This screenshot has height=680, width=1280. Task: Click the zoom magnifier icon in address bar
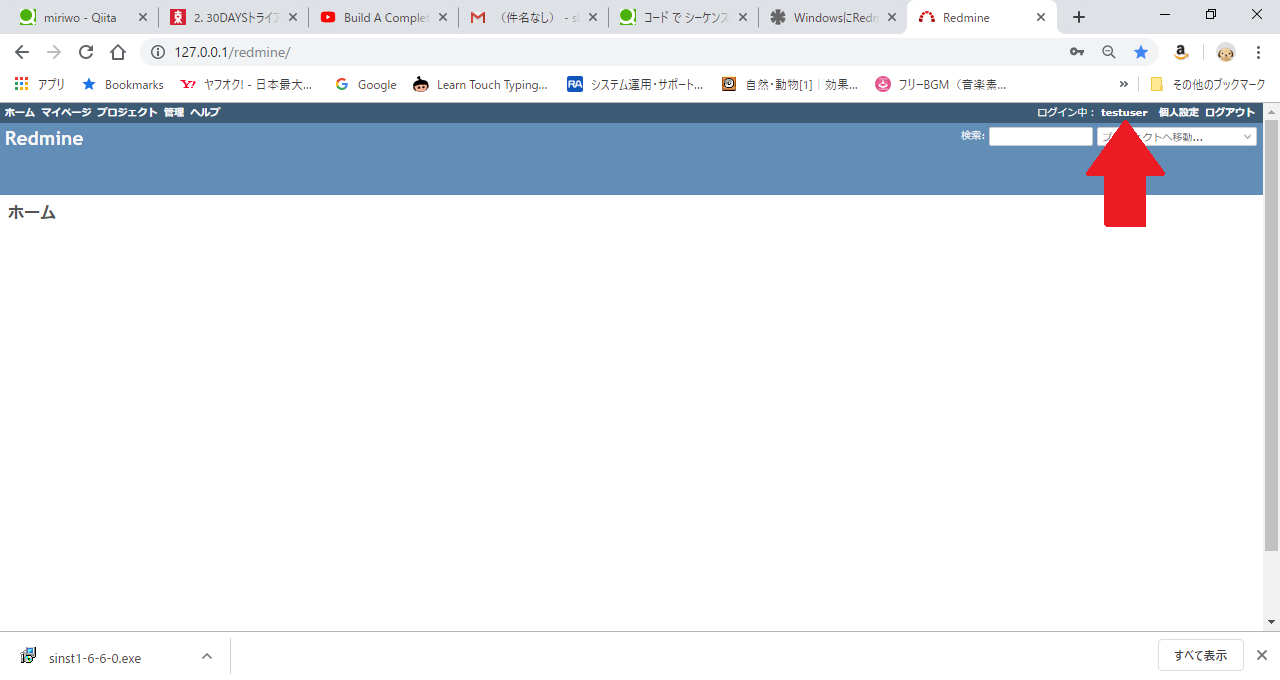1109,51
